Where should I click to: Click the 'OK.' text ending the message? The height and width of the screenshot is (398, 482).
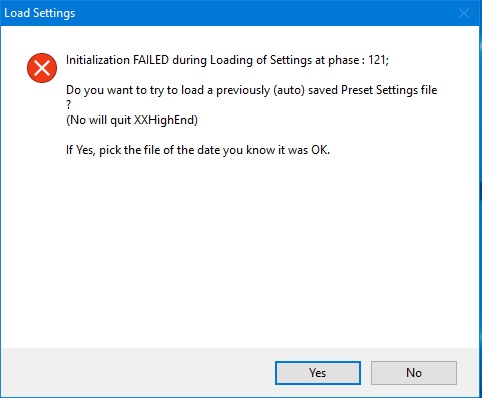click(x=320, y=150)
